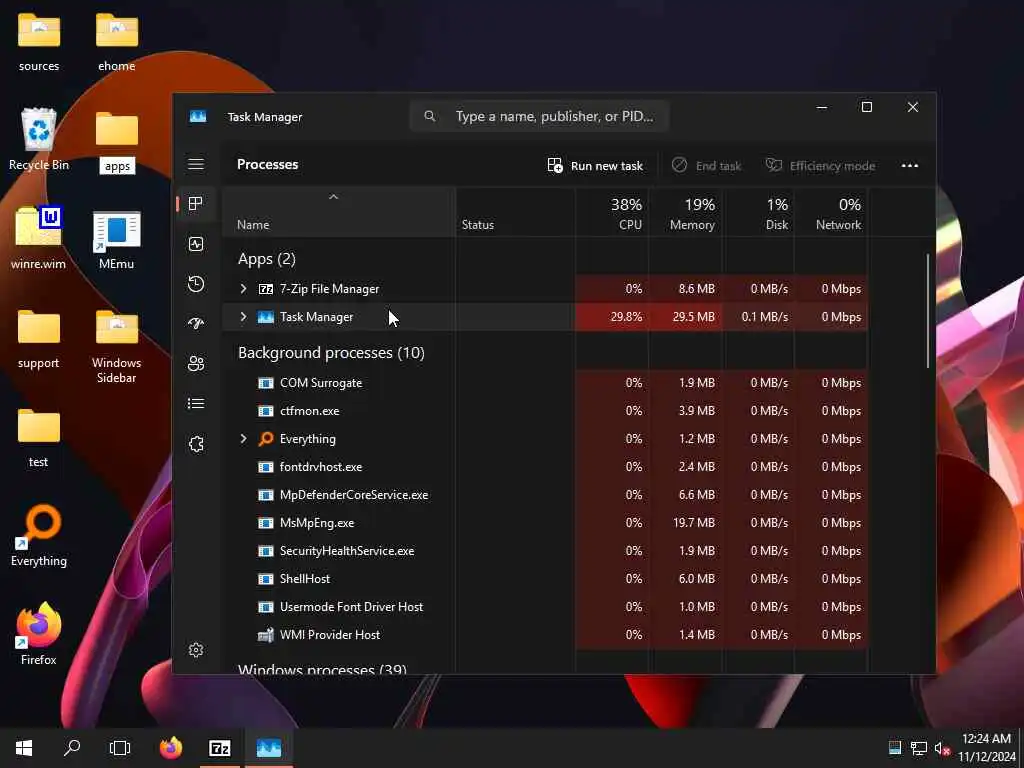Select the MEmu desktop shortcut
Viewport: 1024px width, 768px height.
(116, 240)
